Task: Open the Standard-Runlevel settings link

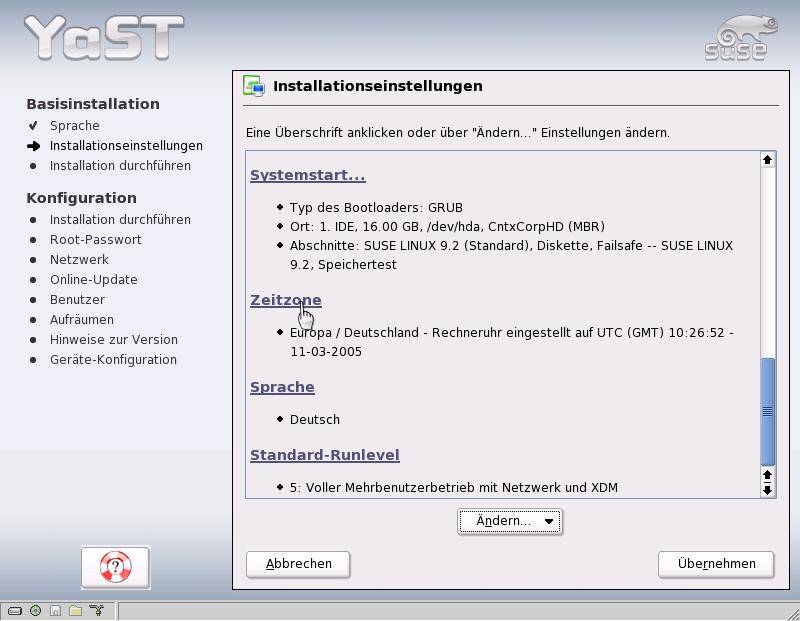Action: (x=324, y=455)
